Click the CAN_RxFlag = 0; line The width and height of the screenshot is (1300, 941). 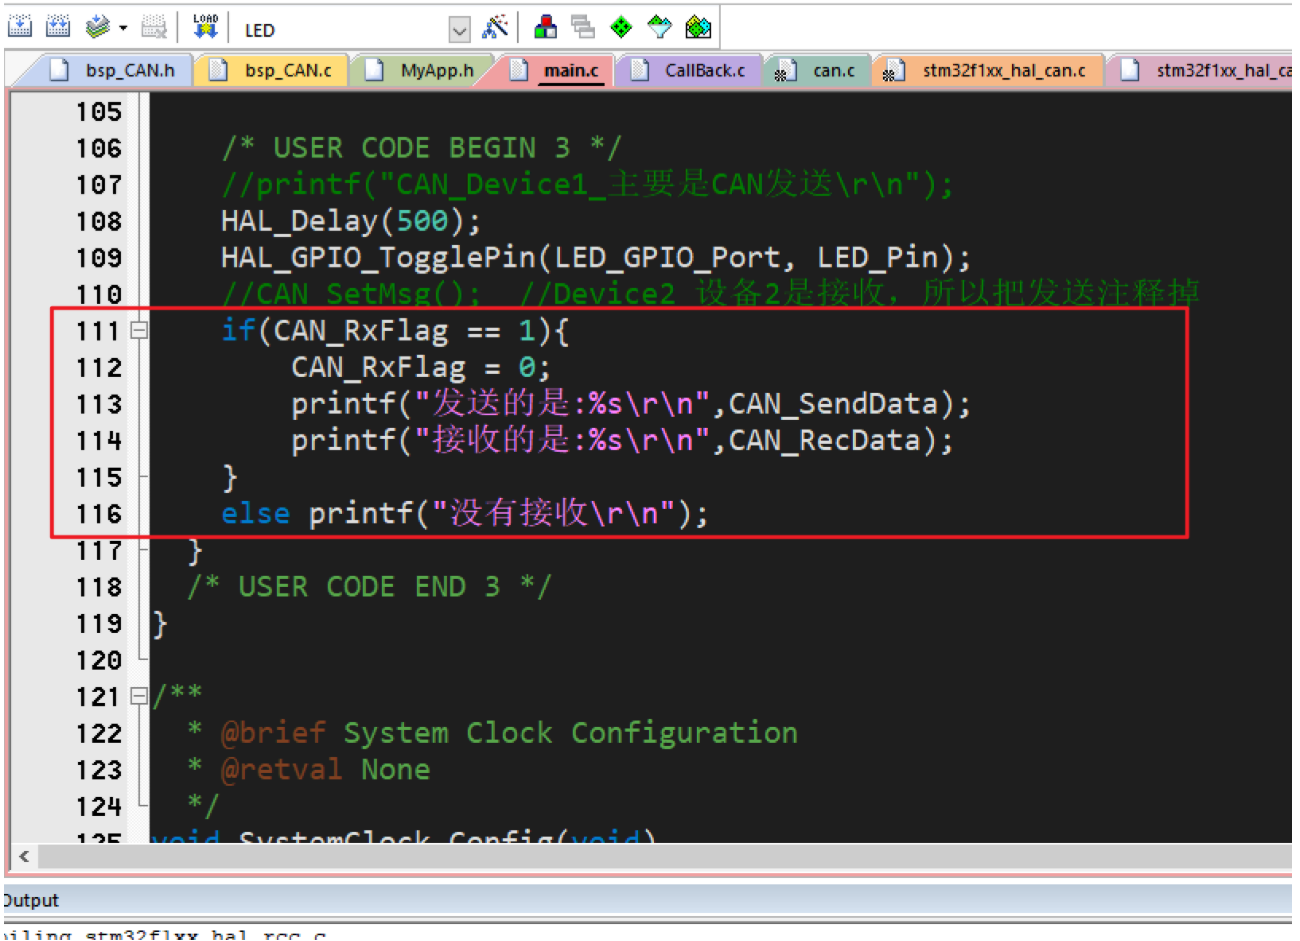(421, 367)
